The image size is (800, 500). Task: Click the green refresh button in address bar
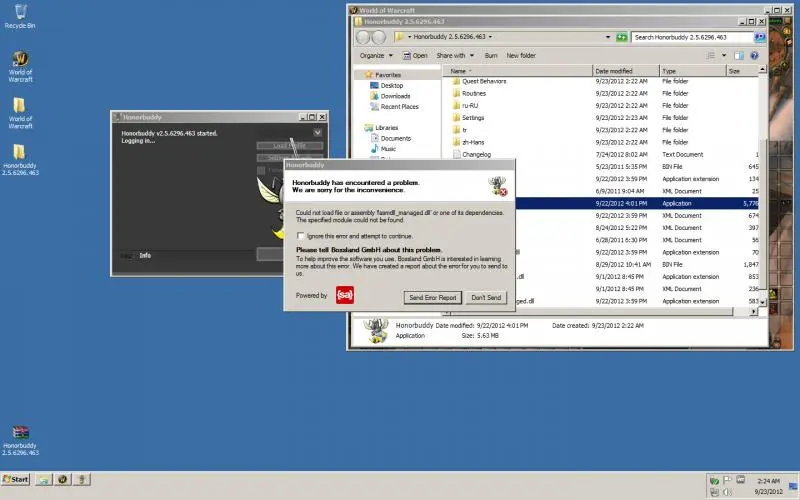[x=621, y=37]
